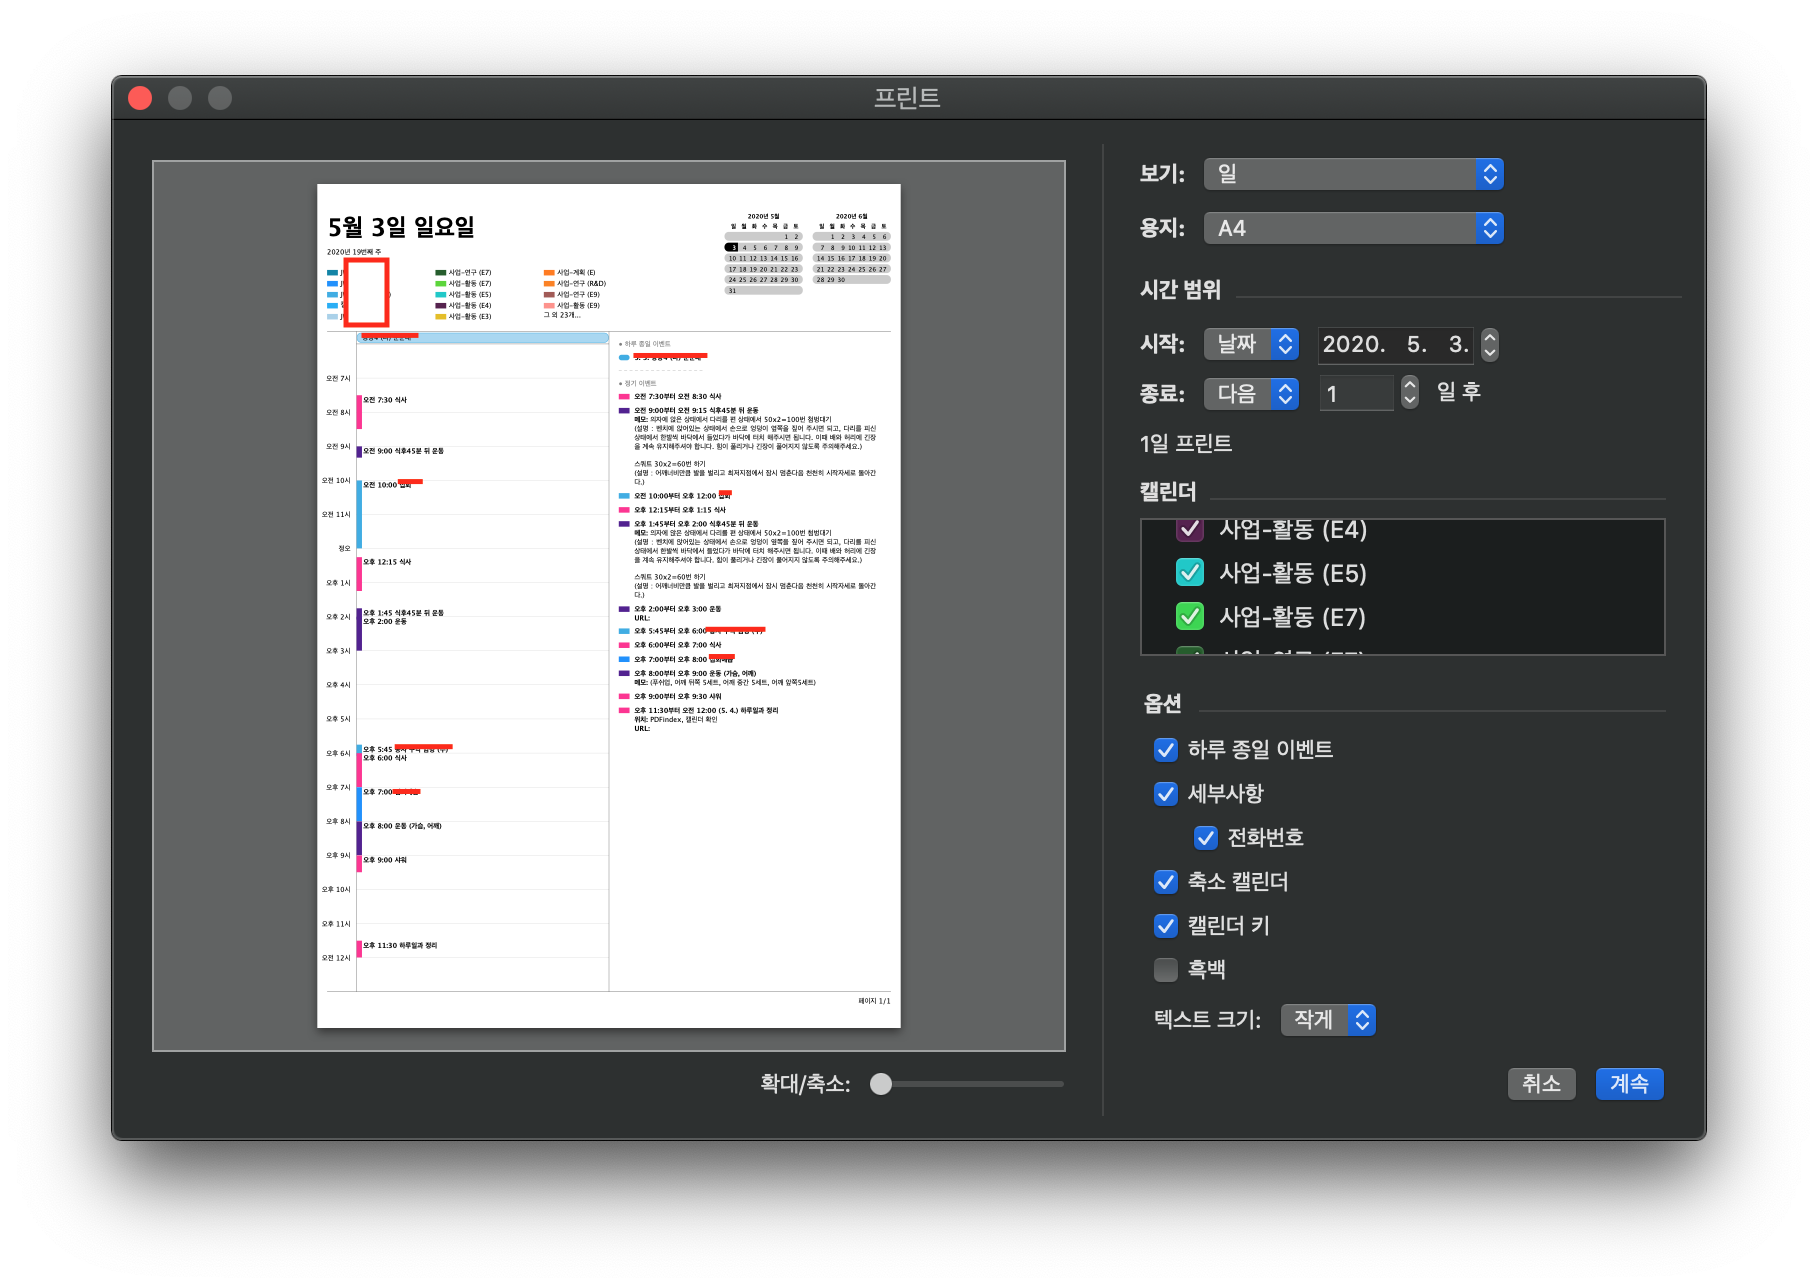The height and width of the screenshot is (1288, 1818).
Task: Toggle the 하루 종일 이벤트 checkbox
Action: 1166,750
